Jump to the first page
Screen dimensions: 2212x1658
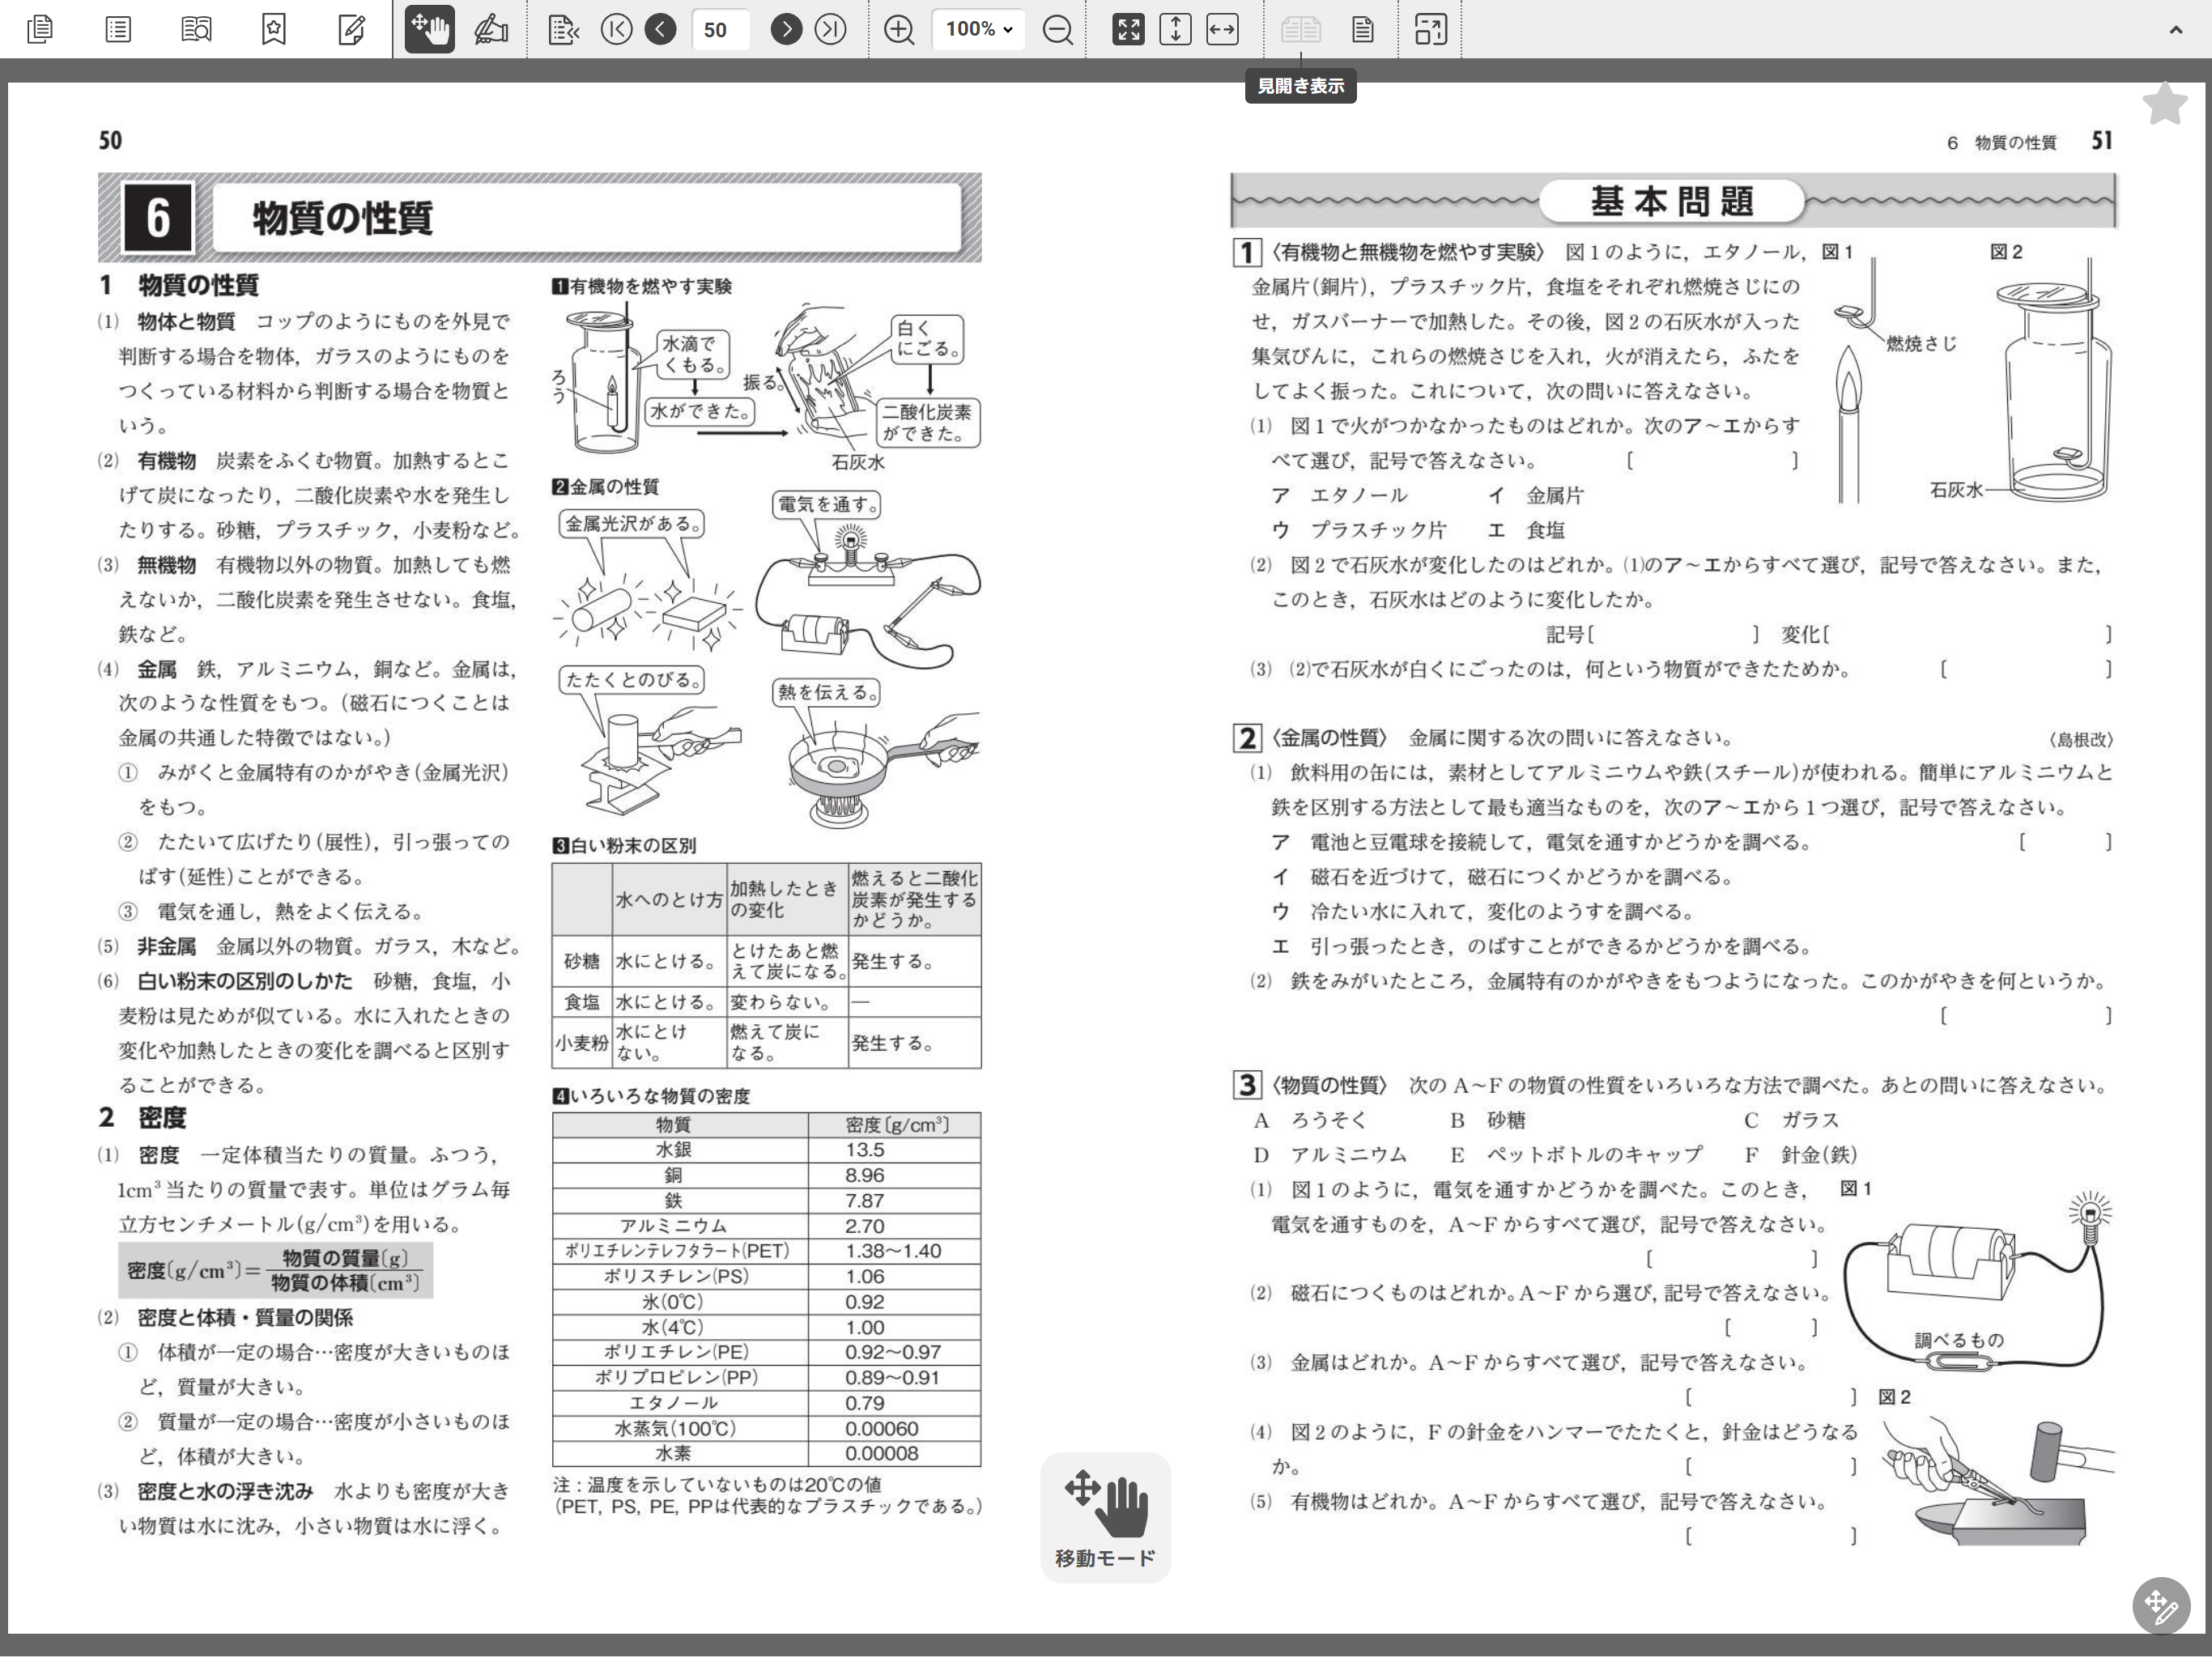(616, 30)
